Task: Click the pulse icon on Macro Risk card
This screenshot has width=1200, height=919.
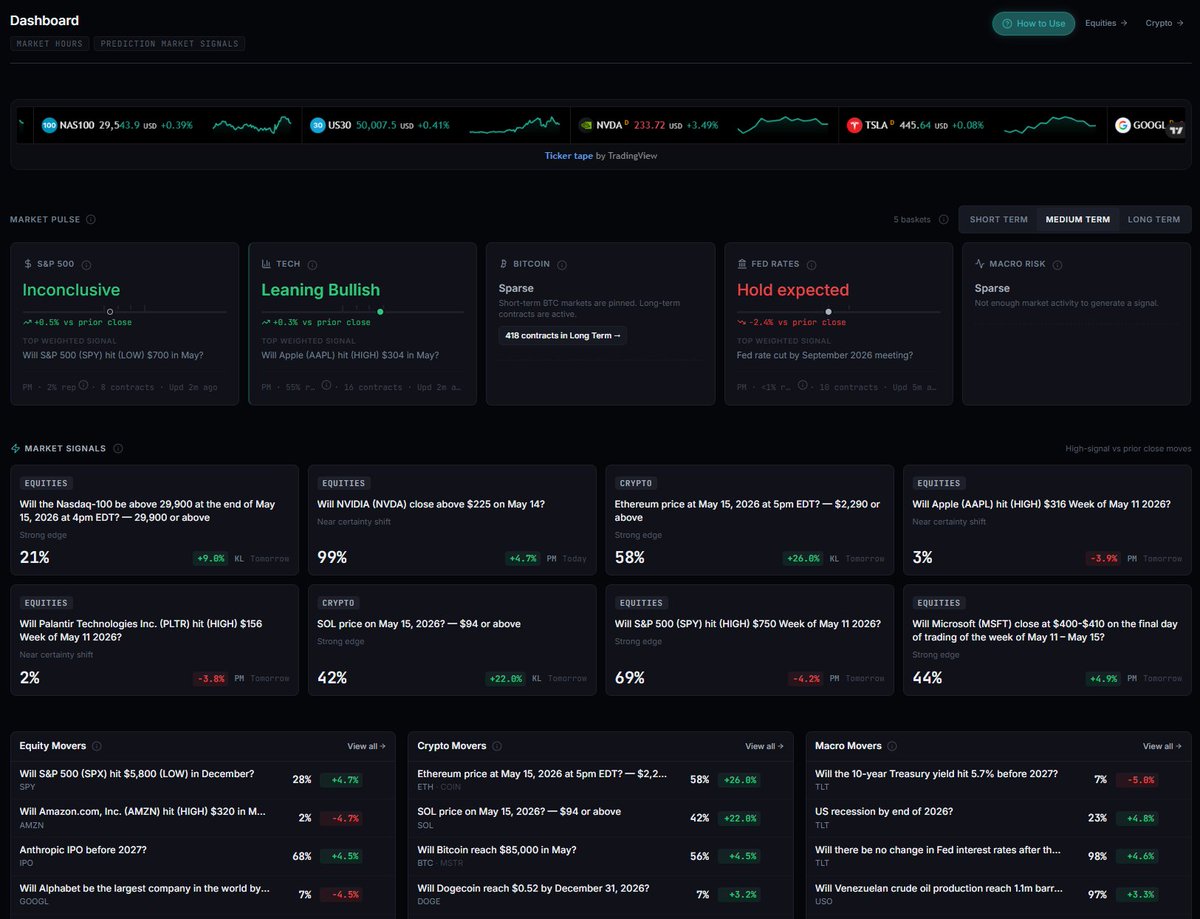Action: pyautogui.click(x=980, y=264)
